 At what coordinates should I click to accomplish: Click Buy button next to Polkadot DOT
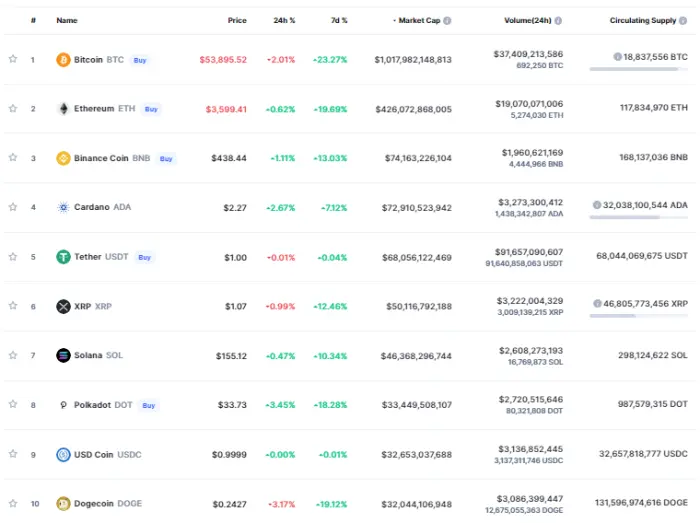(149, 406)
